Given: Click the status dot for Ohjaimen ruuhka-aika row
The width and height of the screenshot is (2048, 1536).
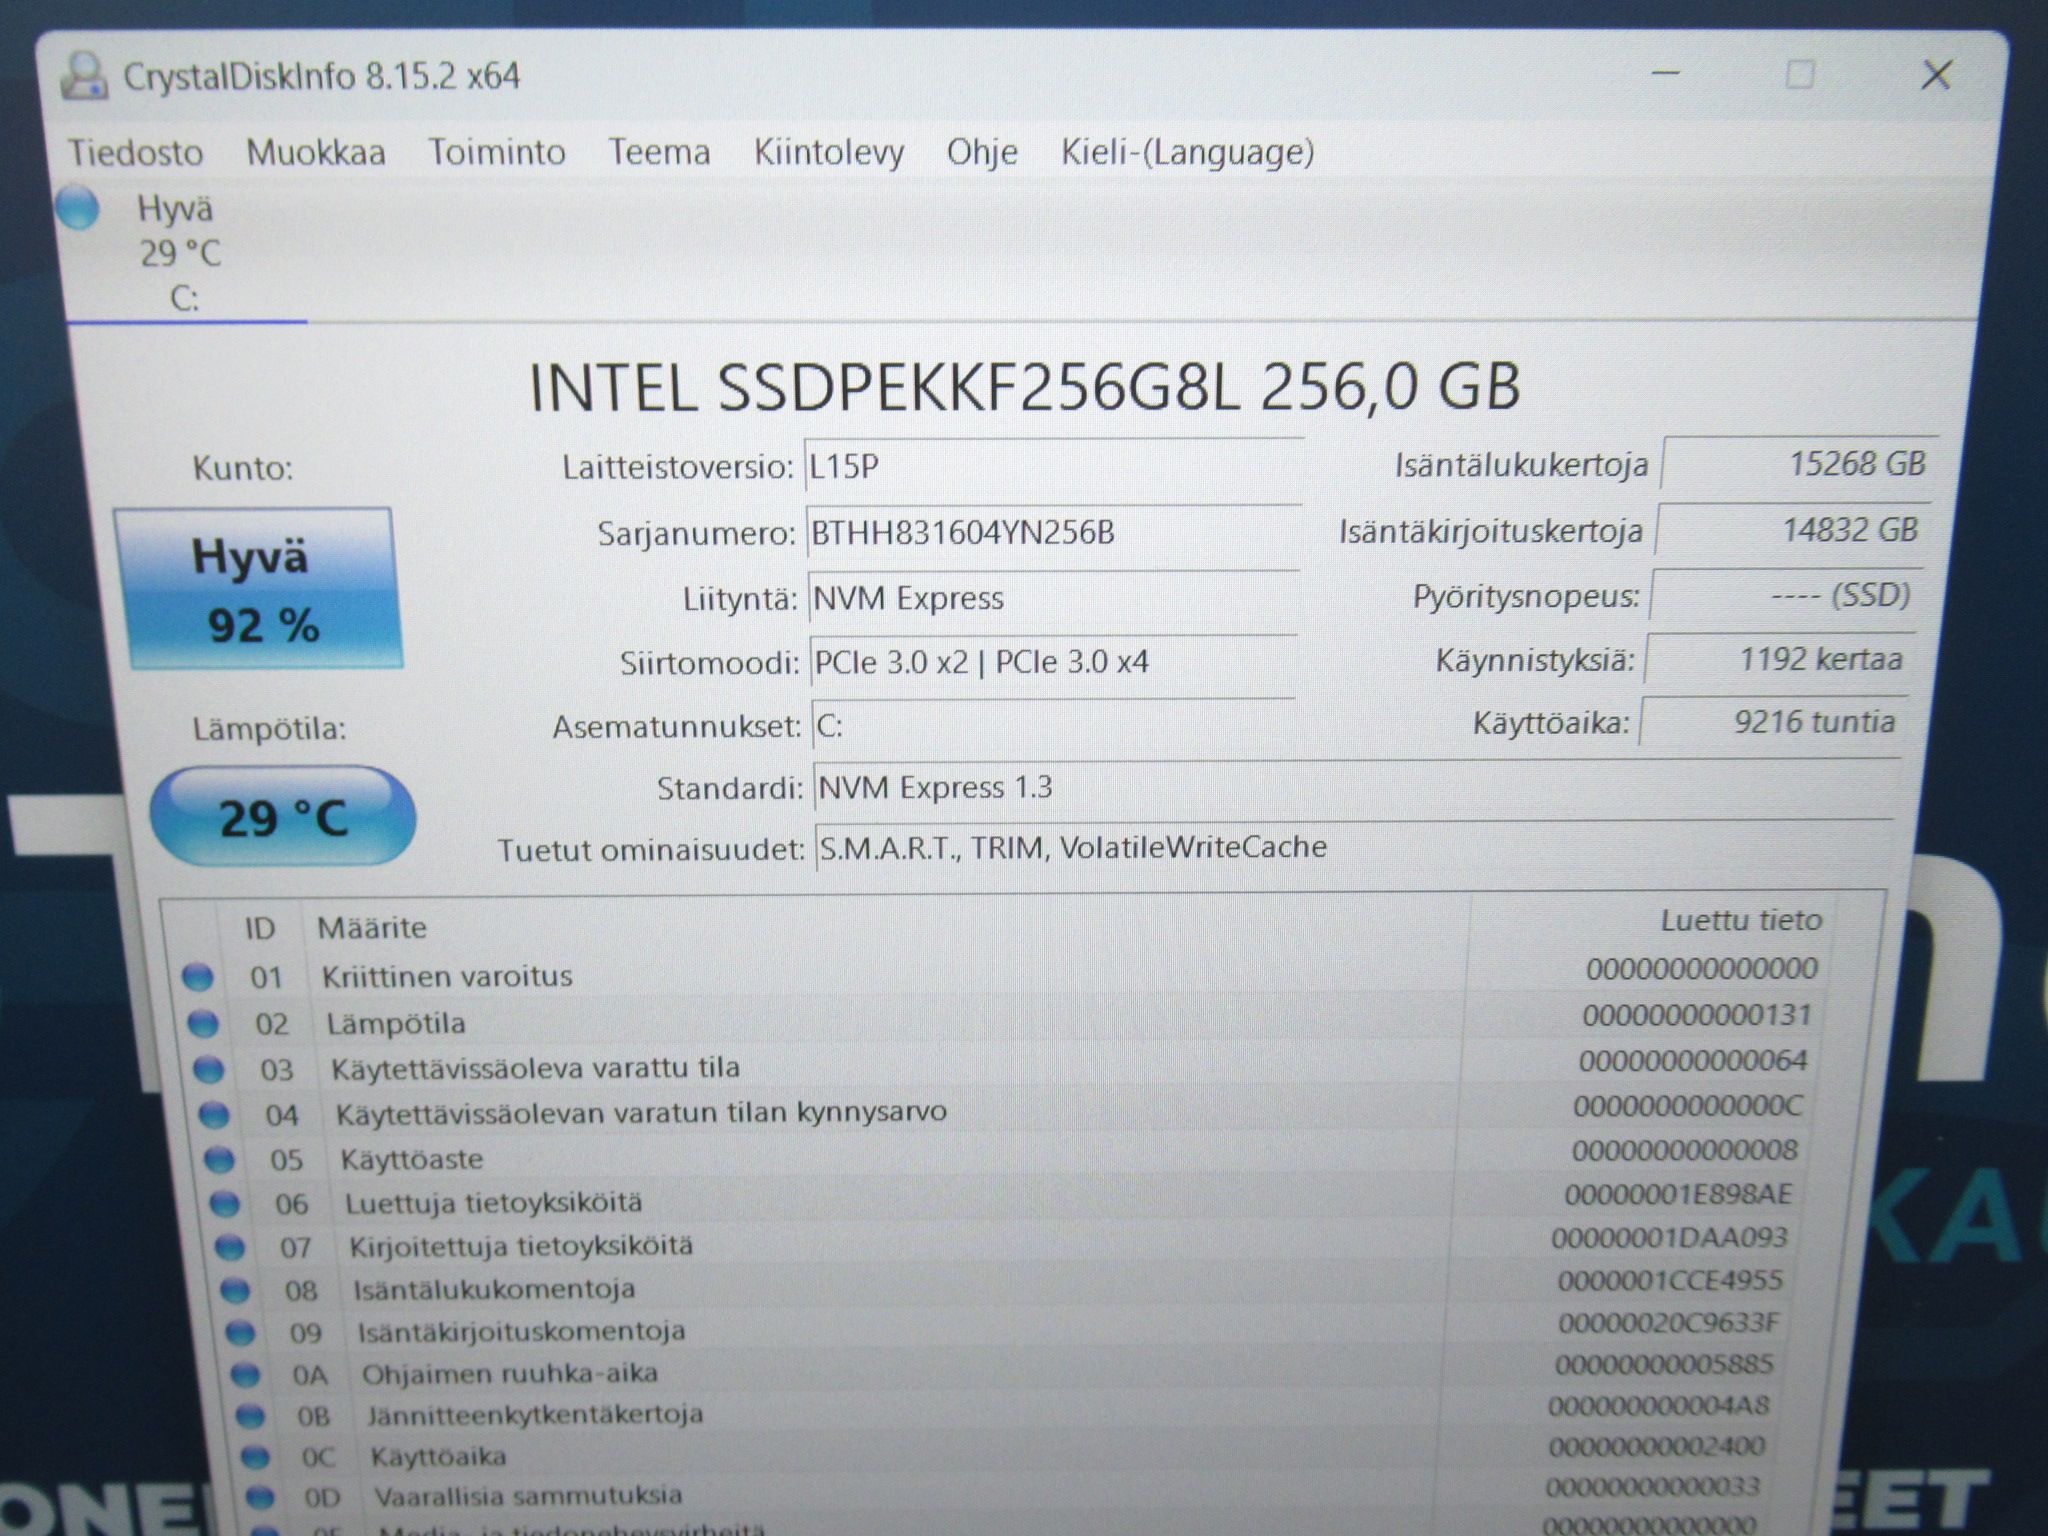Looking at the screenshot, I should 245,1375.
